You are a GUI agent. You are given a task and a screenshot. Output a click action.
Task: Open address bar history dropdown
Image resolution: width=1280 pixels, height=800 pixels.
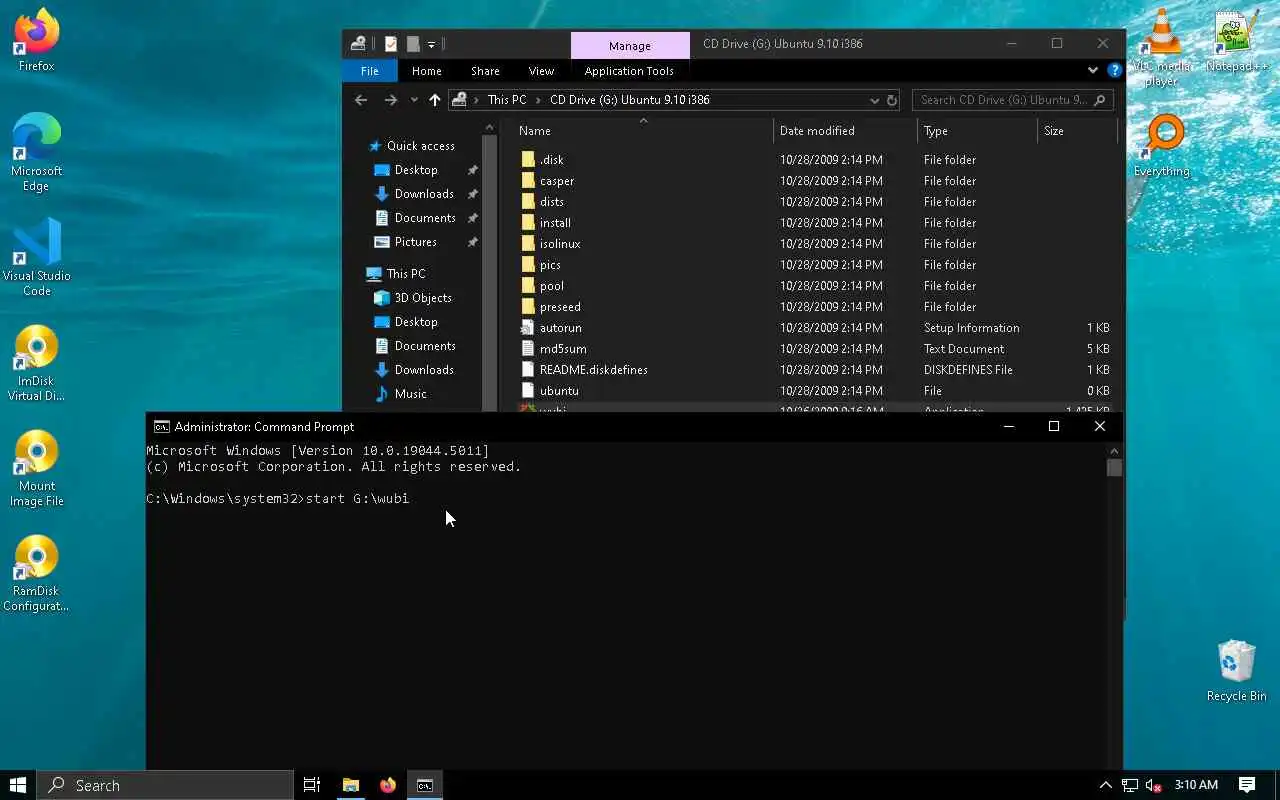[875, 100]
